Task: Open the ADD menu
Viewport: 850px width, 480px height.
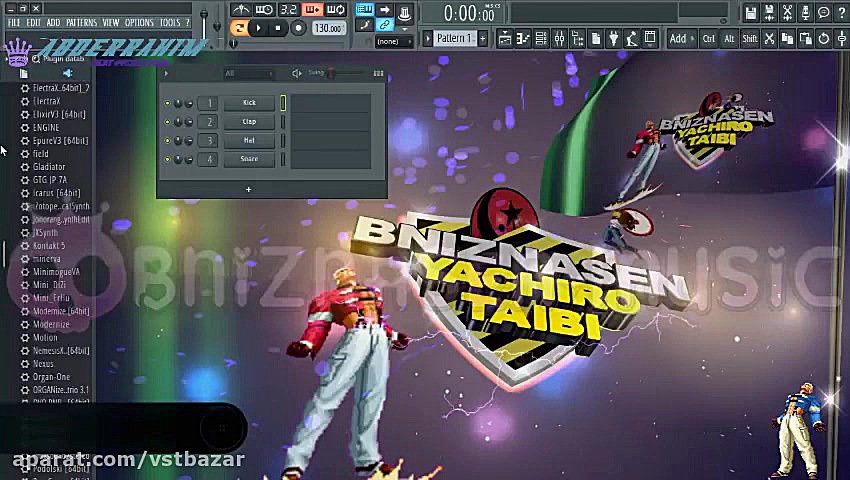Action: [53, 23]
